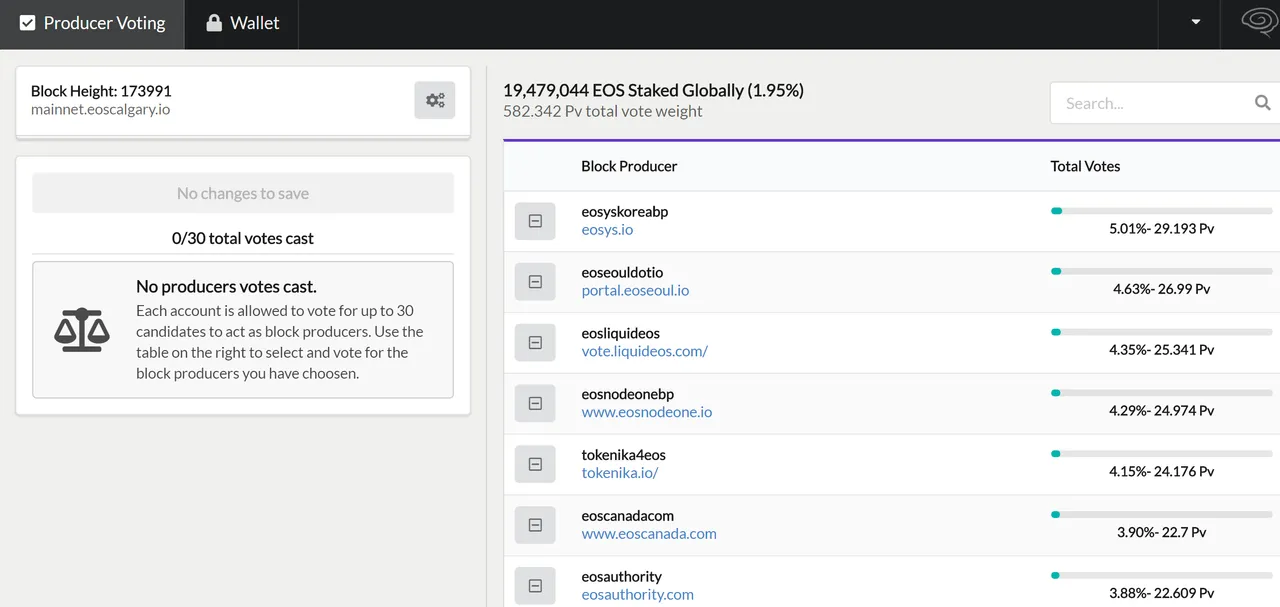The image size is (1280, 607).
Task: Click the eosnodeonebp vote progress bar
Action: click(x=1161, y=393)
